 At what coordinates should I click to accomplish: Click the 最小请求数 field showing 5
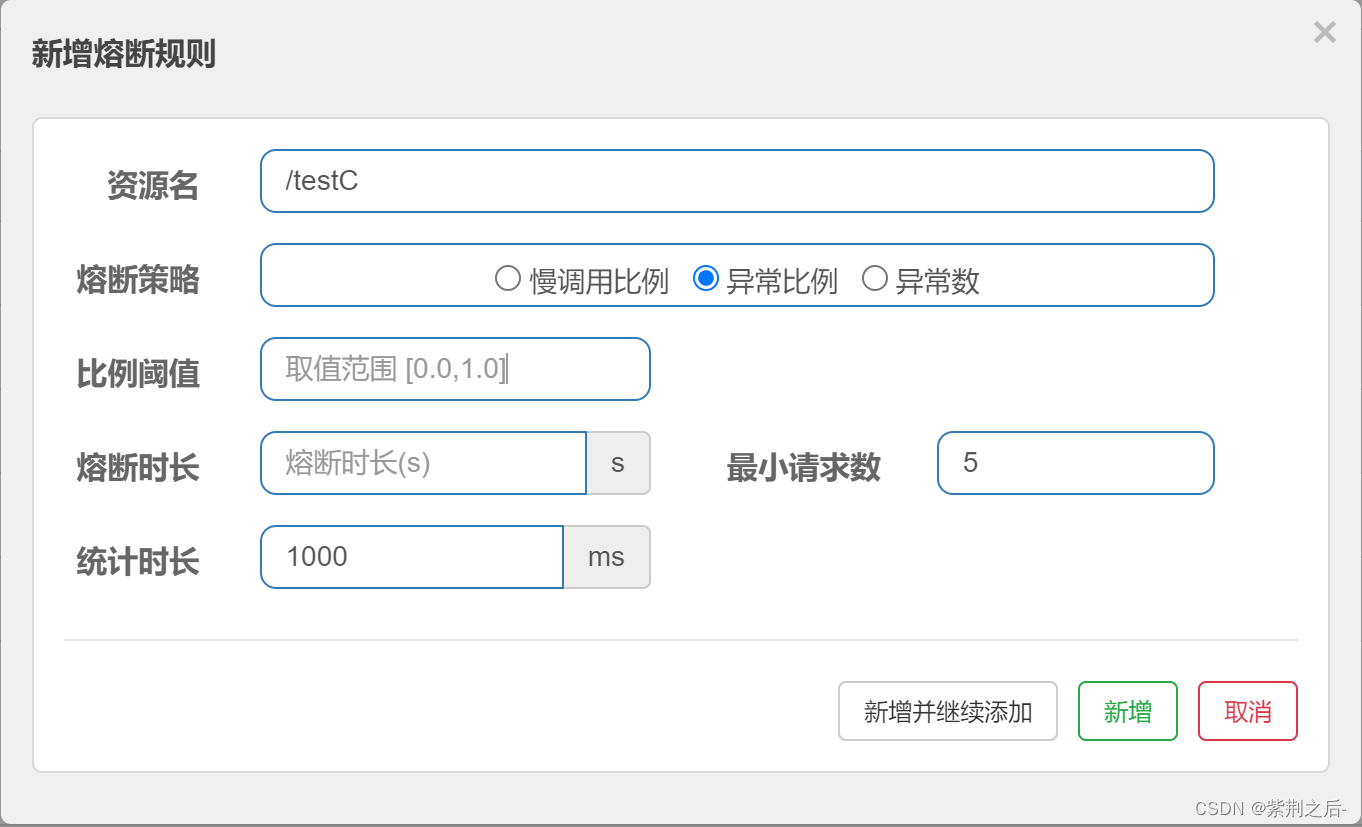(1075, 463)
